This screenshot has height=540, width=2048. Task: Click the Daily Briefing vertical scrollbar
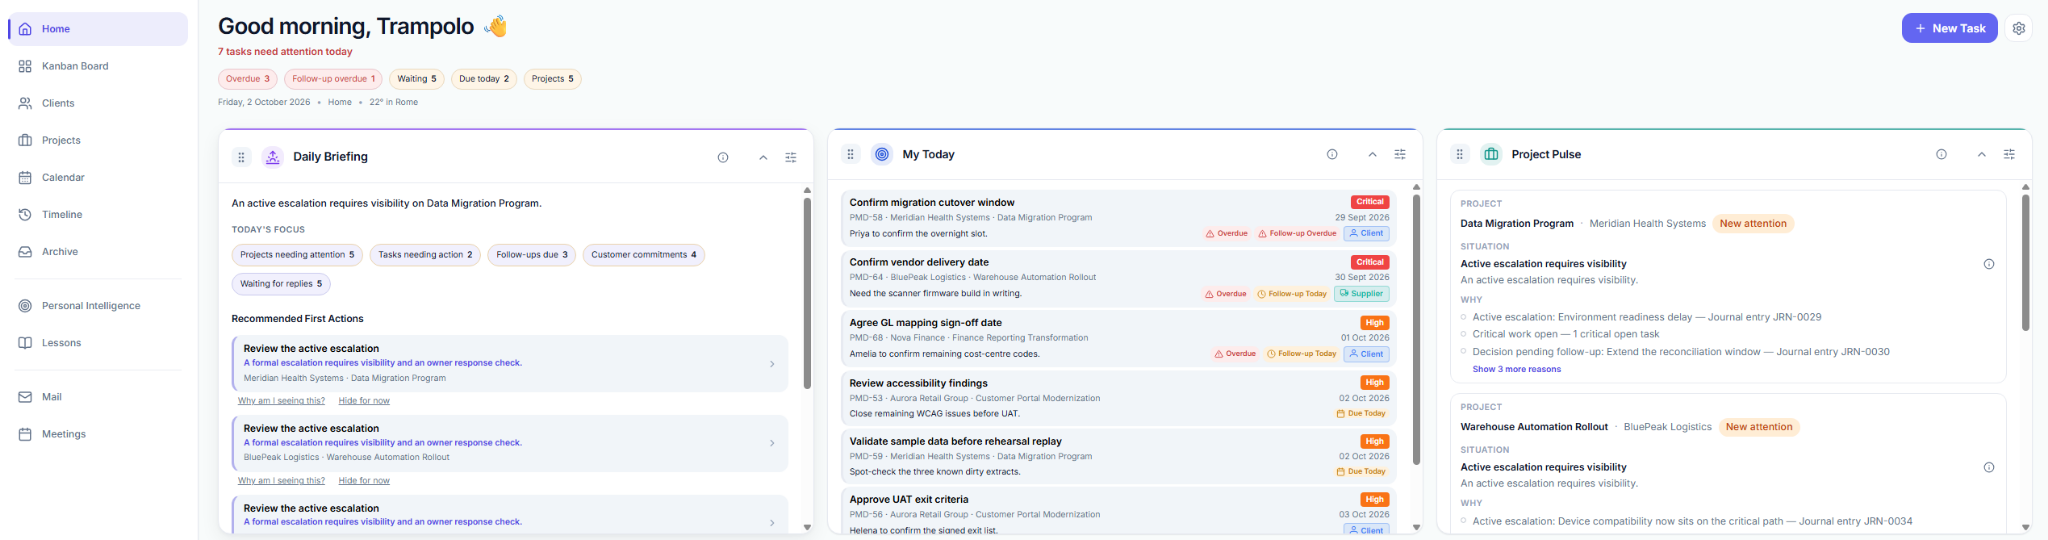807,294
